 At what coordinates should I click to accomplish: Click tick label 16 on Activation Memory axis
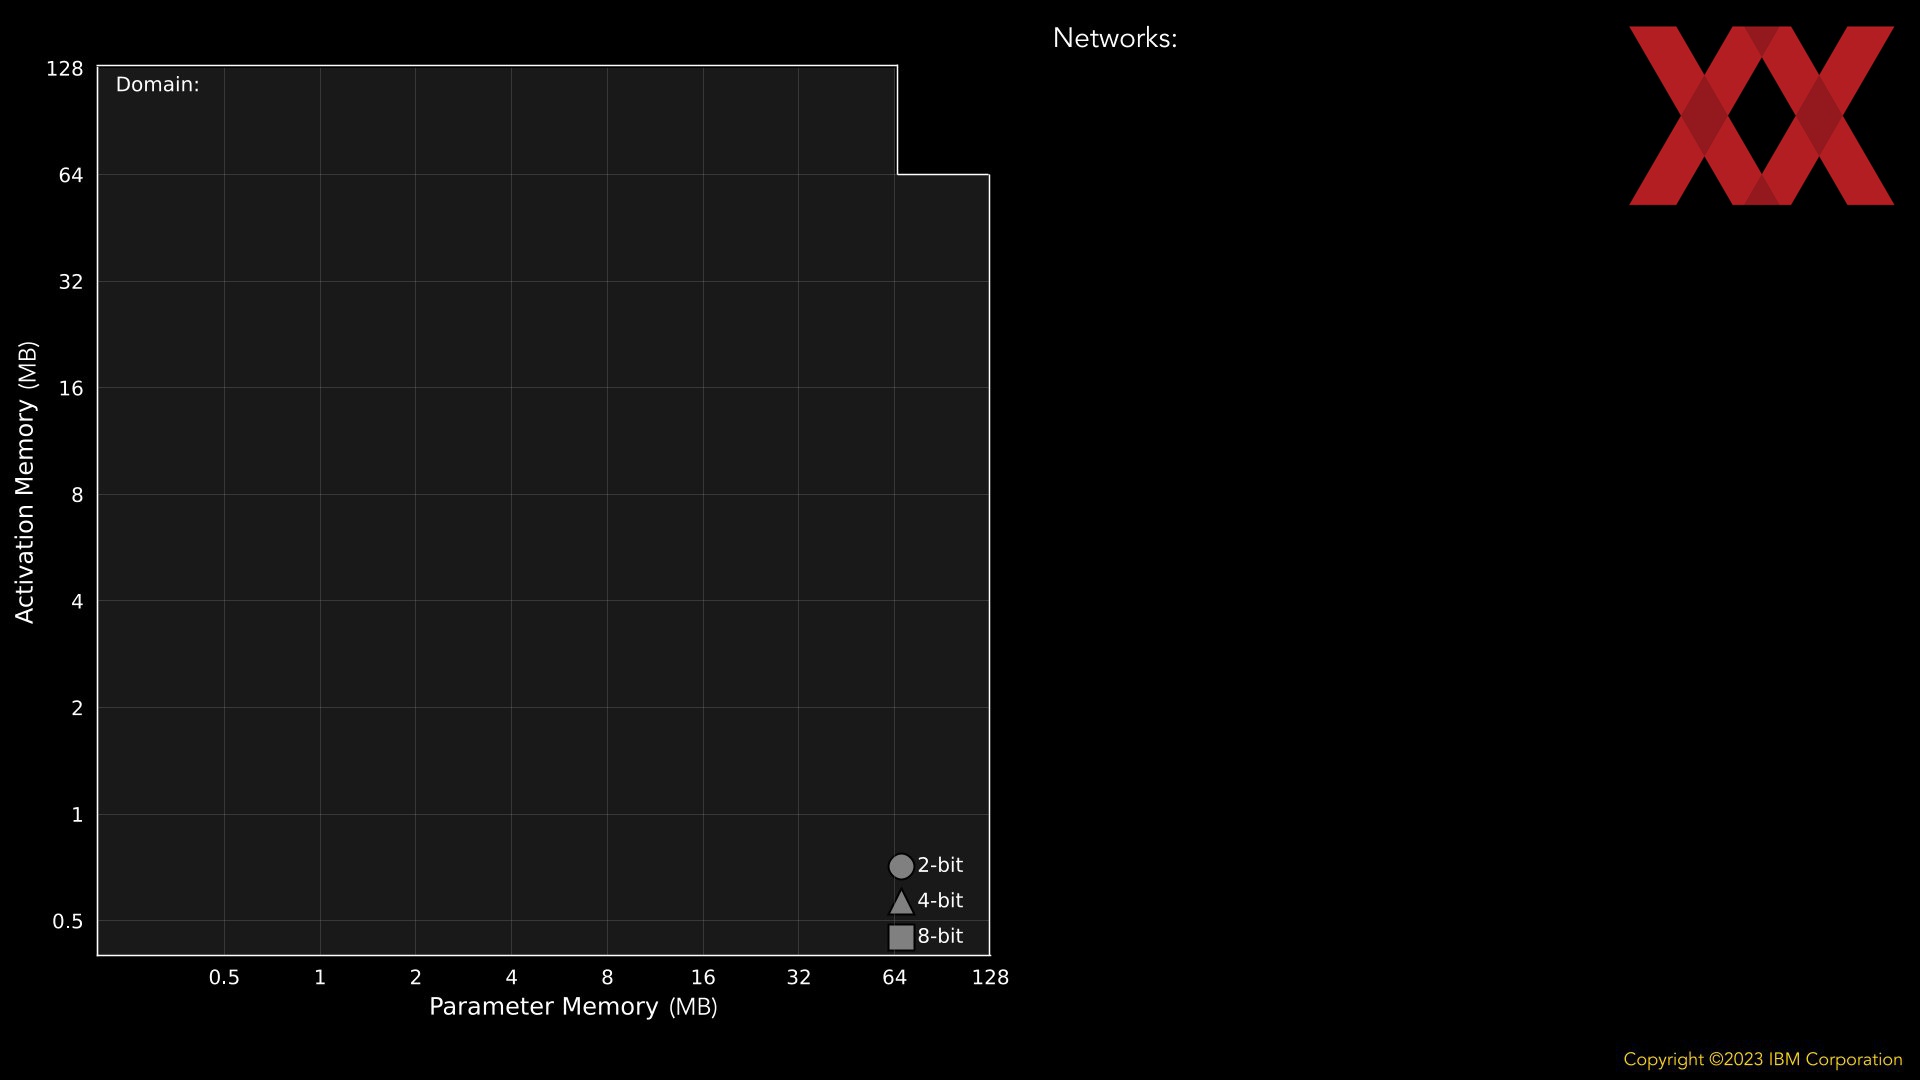point(71,389)
